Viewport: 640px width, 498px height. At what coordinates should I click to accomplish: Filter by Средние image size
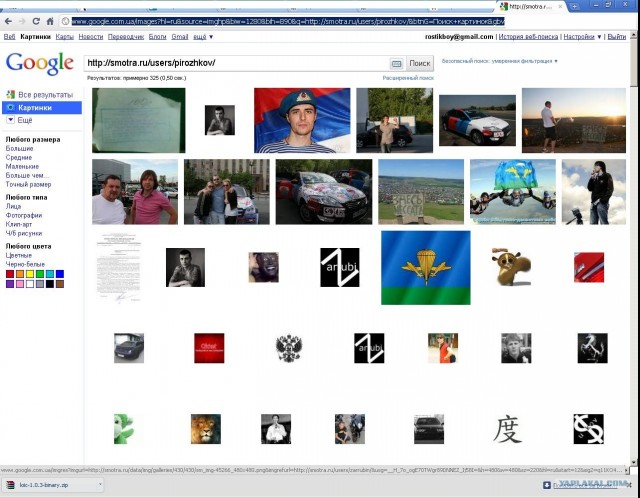(x=19, y=158)
